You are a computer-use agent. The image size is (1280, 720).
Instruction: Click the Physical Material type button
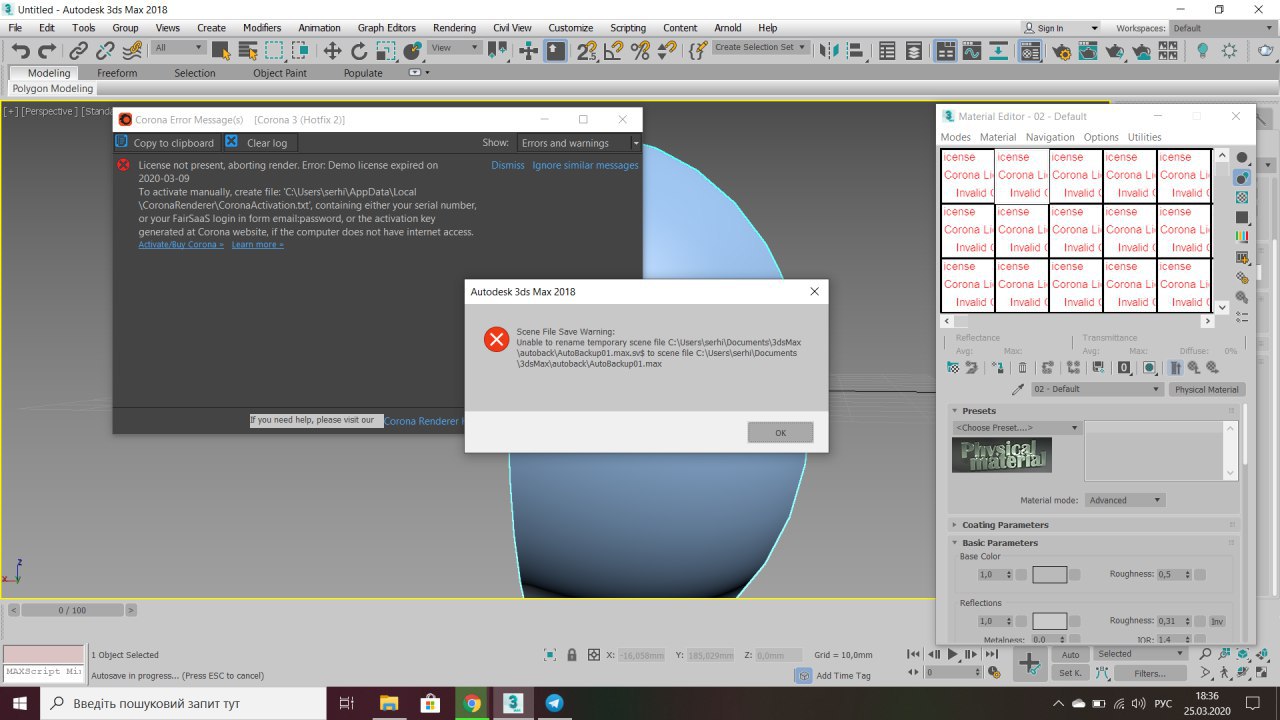pyautogui.click(x=1207, y=389)
